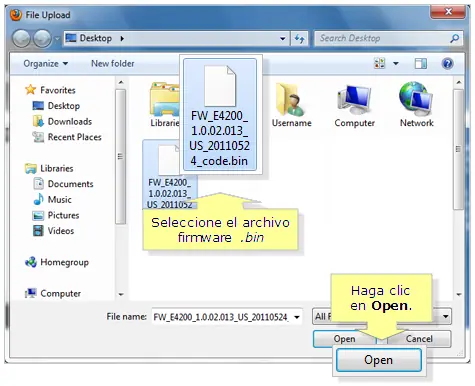
Task: Click the file area scroll up arrow
Action: [x=459, y=82]
